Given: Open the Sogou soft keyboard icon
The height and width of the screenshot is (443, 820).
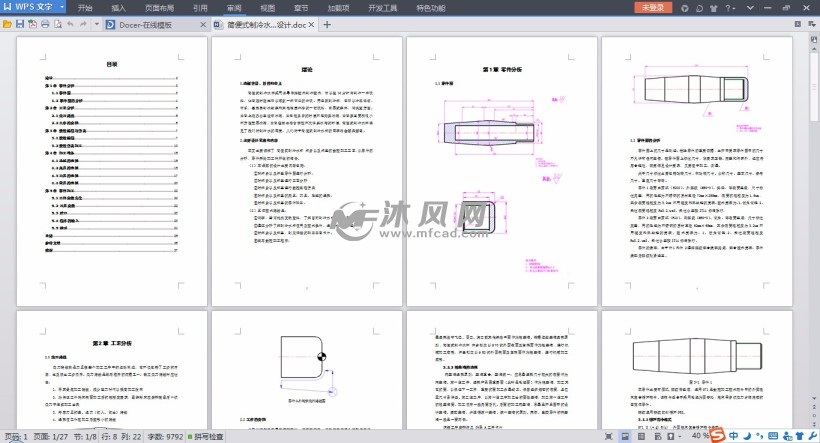Looking at the screenshot, I should (773, 435).
